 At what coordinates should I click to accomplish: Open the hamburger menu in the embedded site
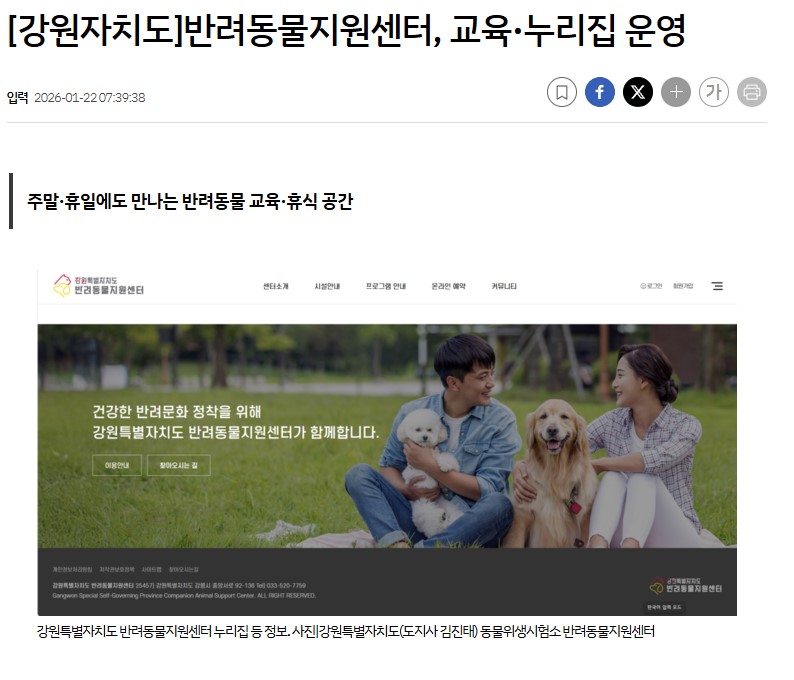point(717,286)
